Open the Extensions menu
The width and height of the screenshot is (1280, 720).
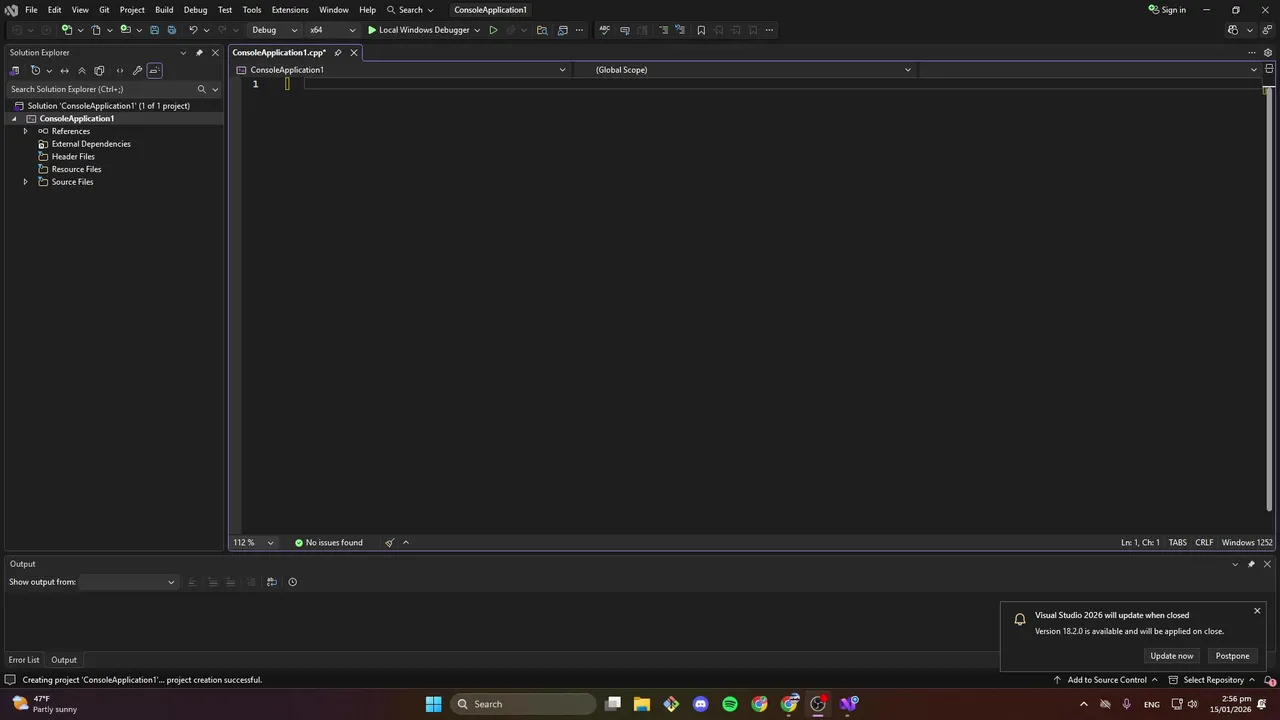290,10
